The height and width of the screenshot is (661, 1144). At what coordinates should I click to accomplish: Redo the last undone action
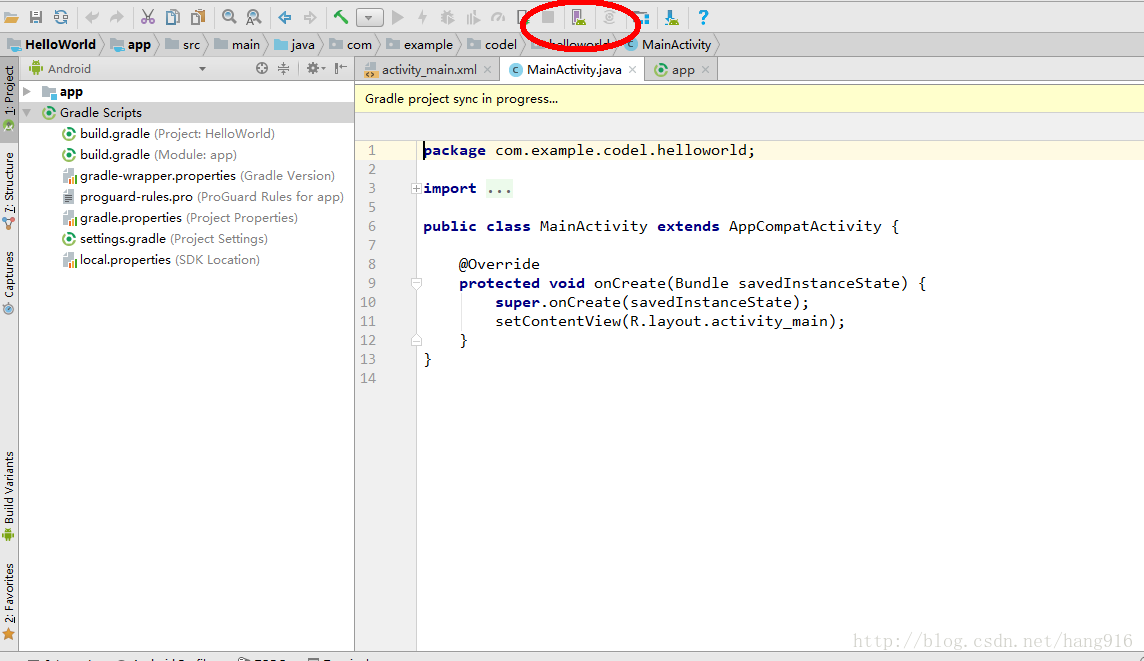[x=117, y=17]
